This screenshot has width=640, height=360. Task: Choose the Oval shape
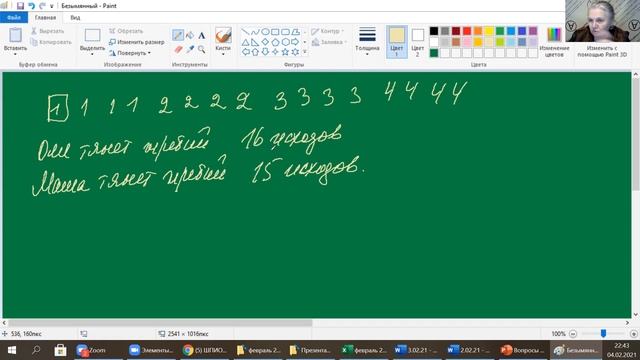(265, 32)
